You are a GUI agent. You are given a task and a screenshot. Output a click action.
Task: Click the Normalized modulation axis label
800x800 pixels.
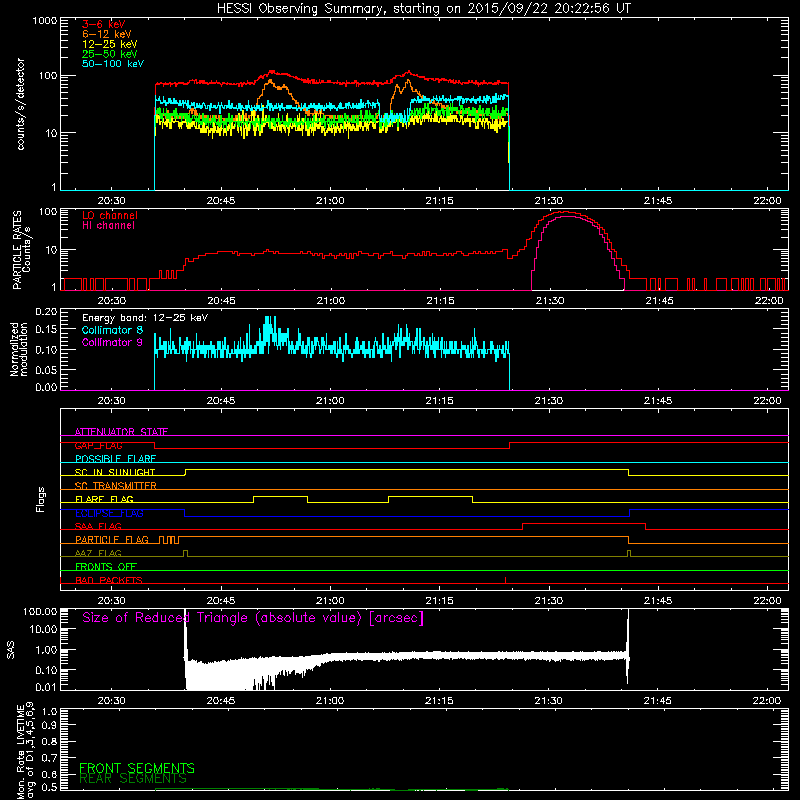tap(19, 349)
